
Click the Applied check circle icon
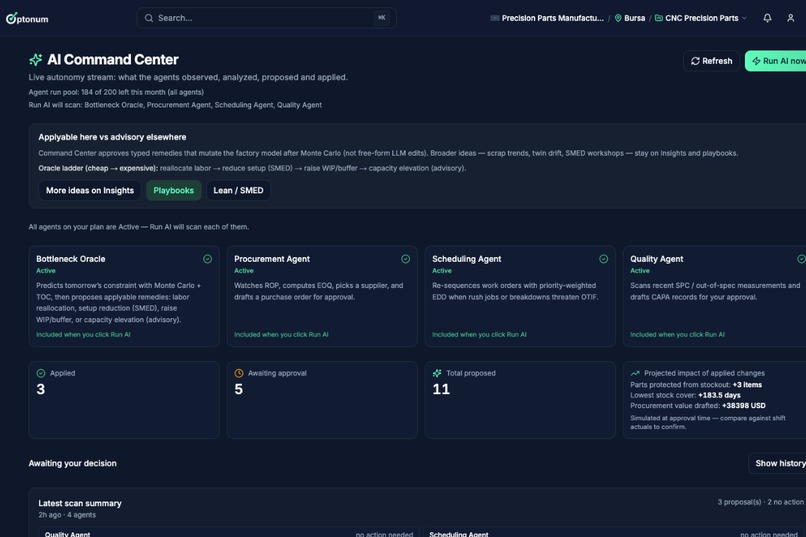coord(41,373)
